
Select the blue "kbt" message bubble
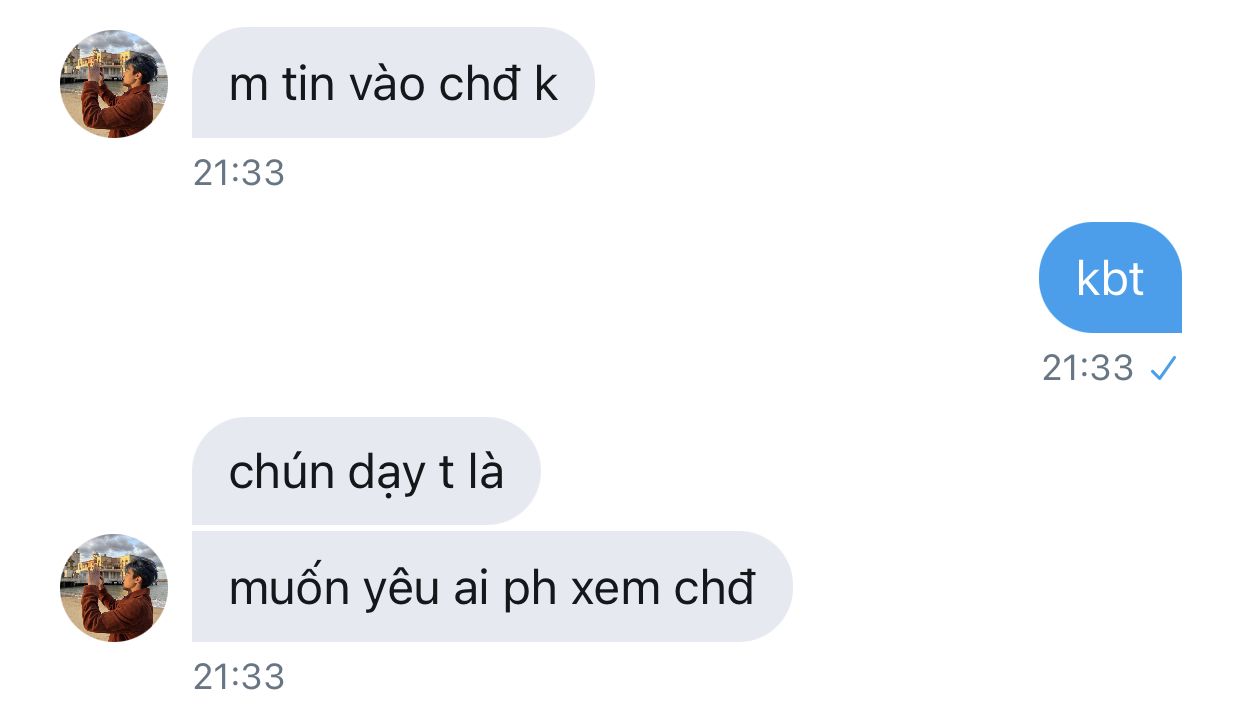tap(1110, 277)
